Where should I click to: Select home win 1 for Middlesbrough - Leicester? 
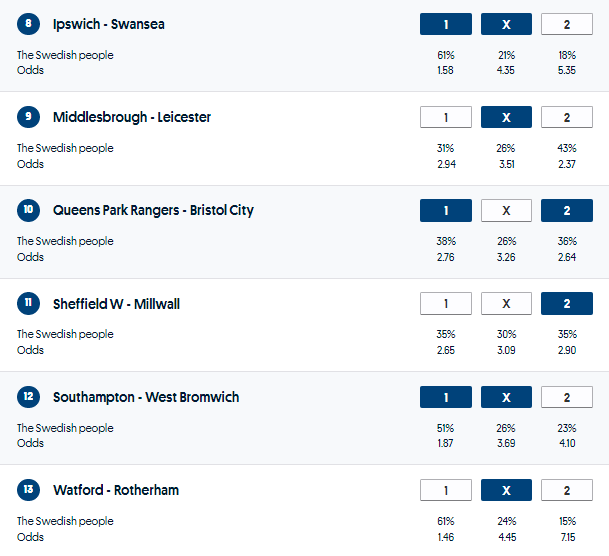pyautogui.click(x=446, y=118)
